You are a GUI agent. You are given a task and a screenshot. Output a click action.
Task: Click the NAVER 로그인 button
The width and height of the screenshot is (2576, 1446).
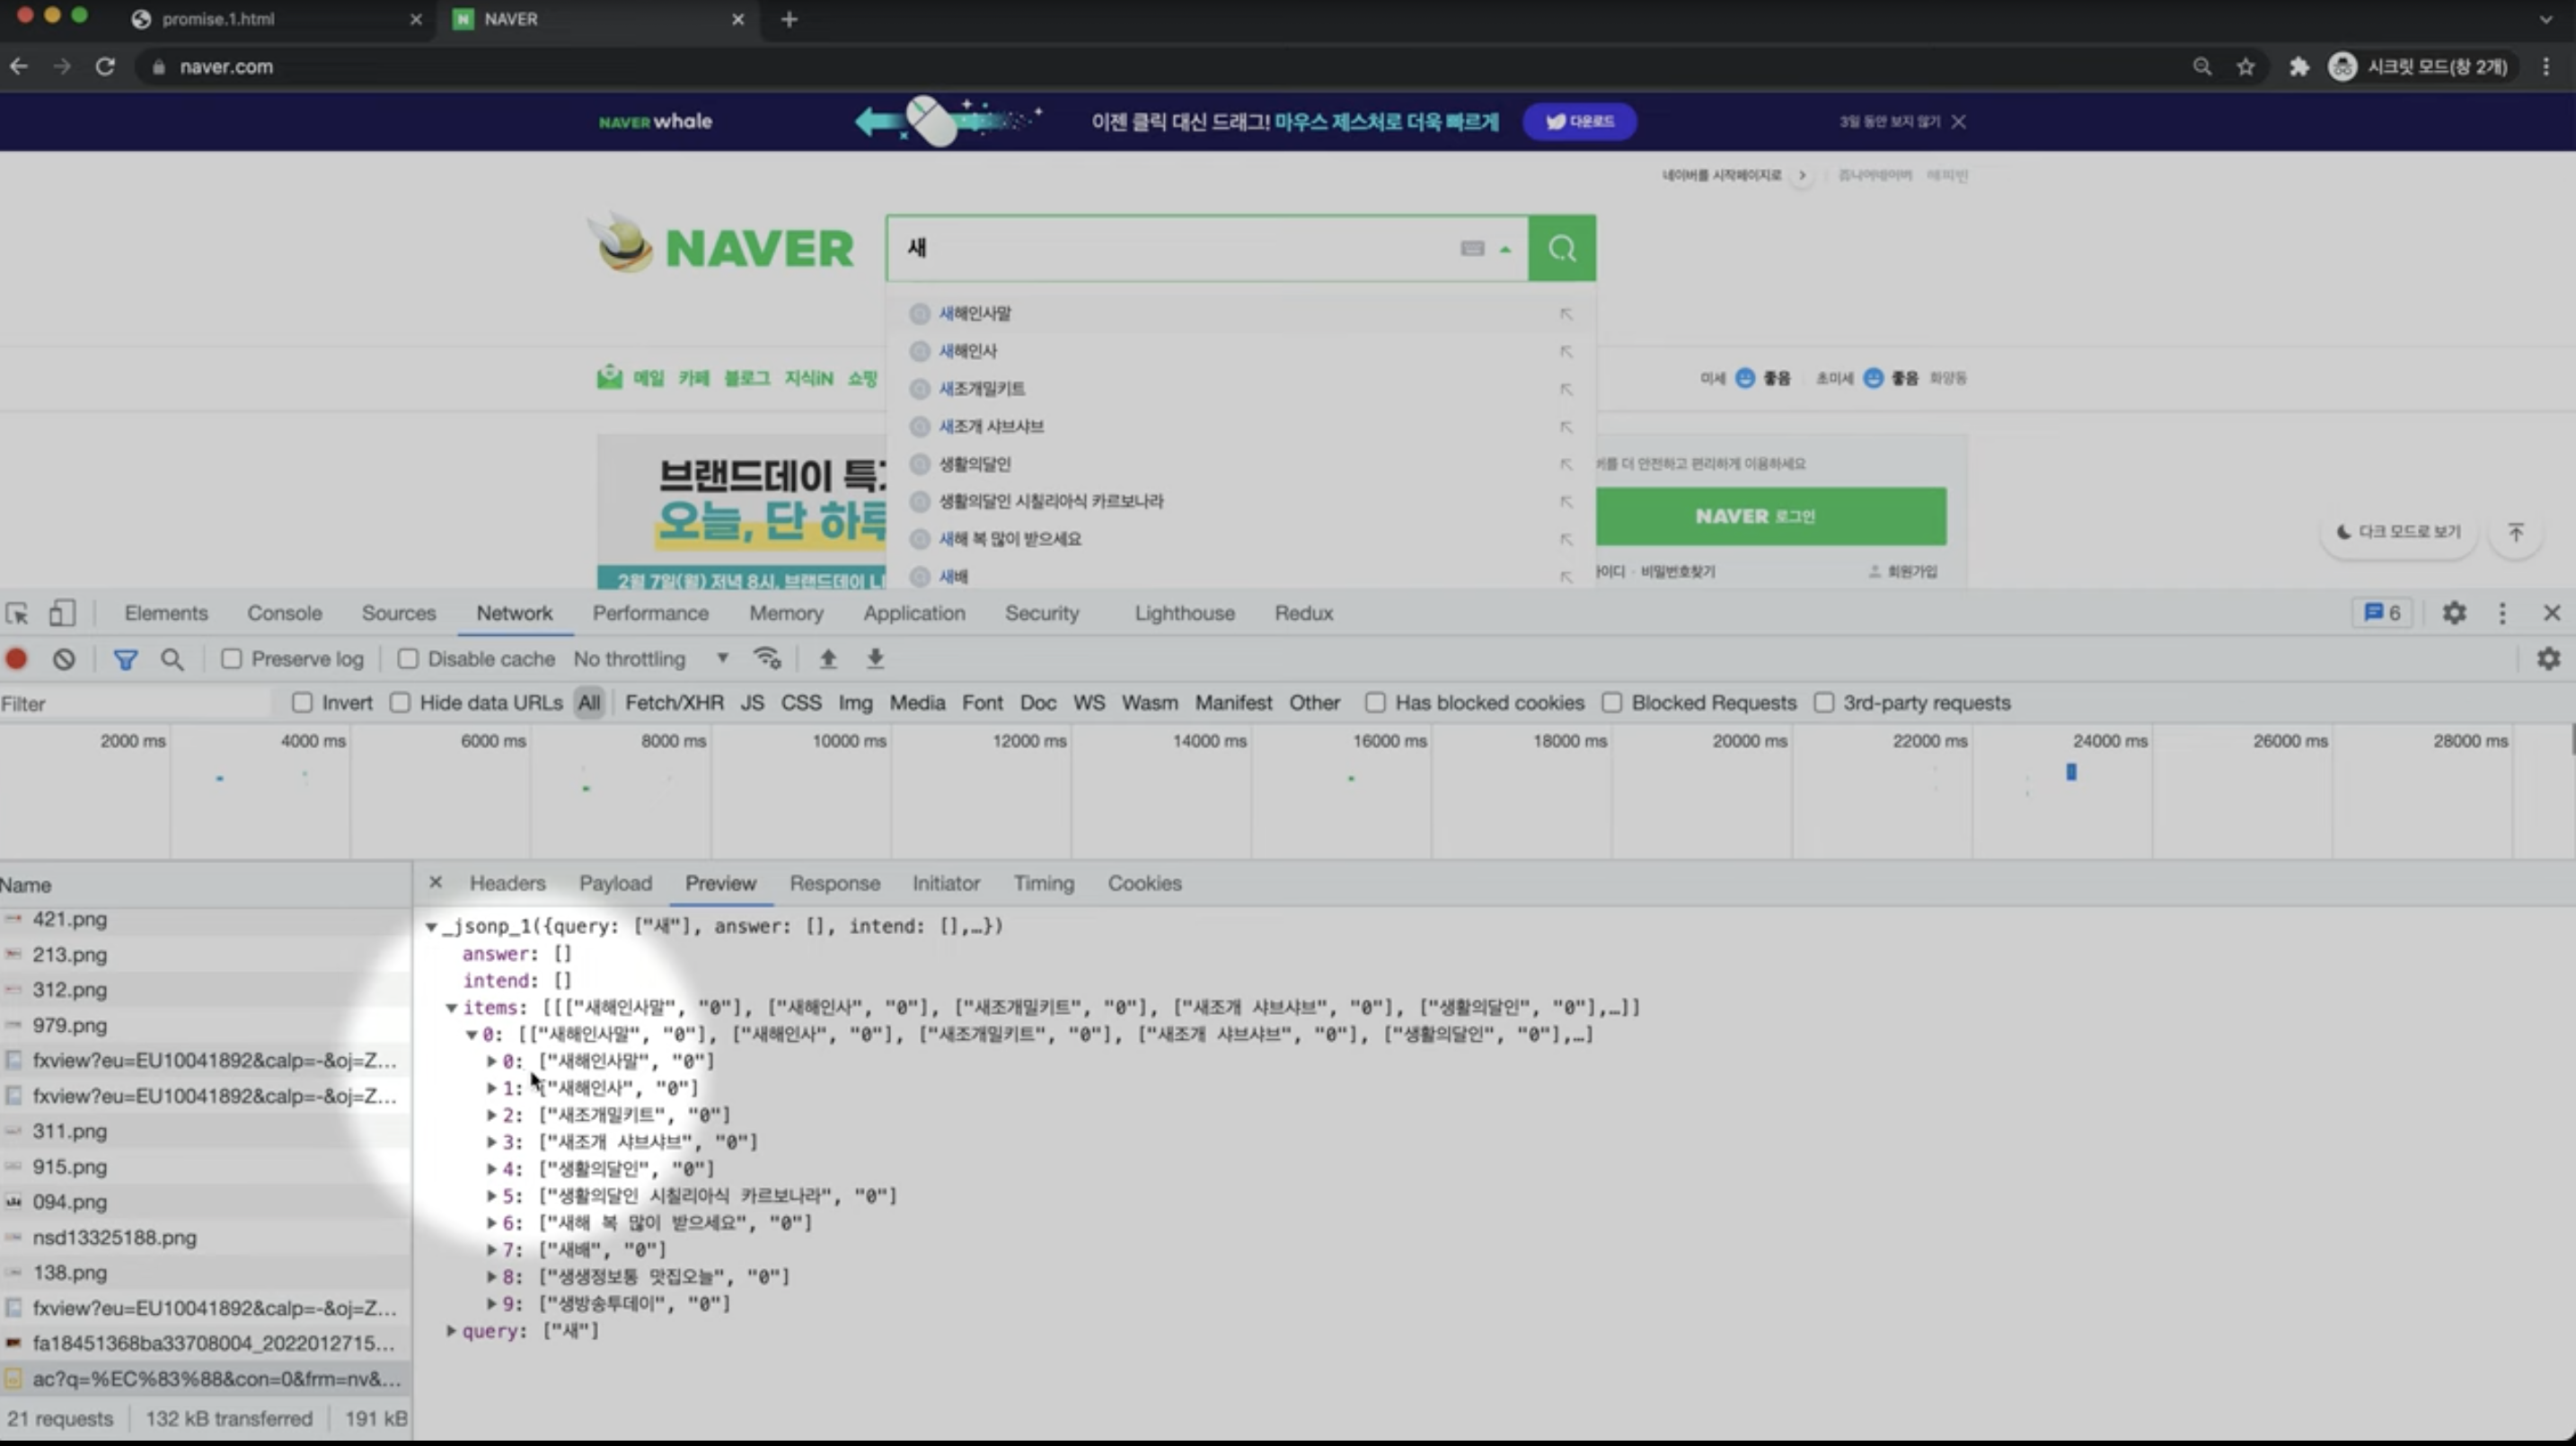(x=1755, y=516)
